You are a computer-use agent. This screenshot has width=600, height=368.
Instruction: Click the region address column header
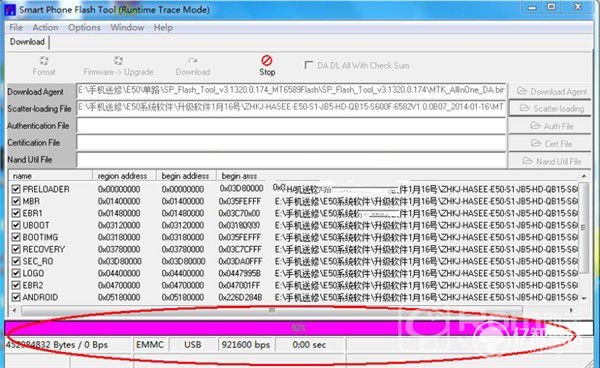pyautogui.click(x=124, y=176)
